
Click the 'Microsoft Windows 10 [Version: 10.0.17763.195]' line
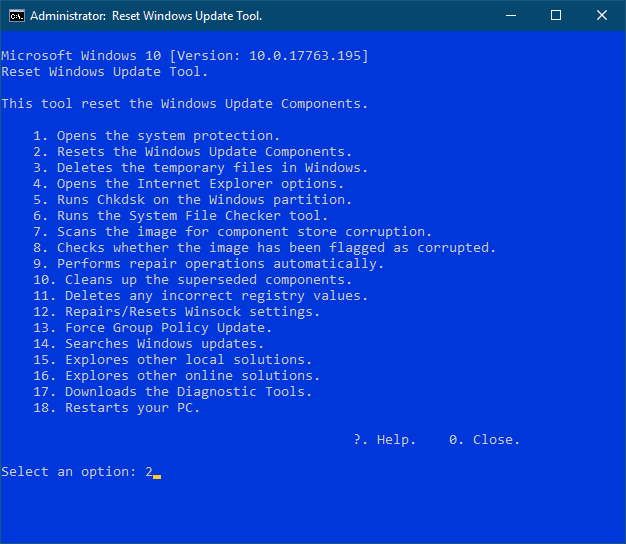point(185,56)
